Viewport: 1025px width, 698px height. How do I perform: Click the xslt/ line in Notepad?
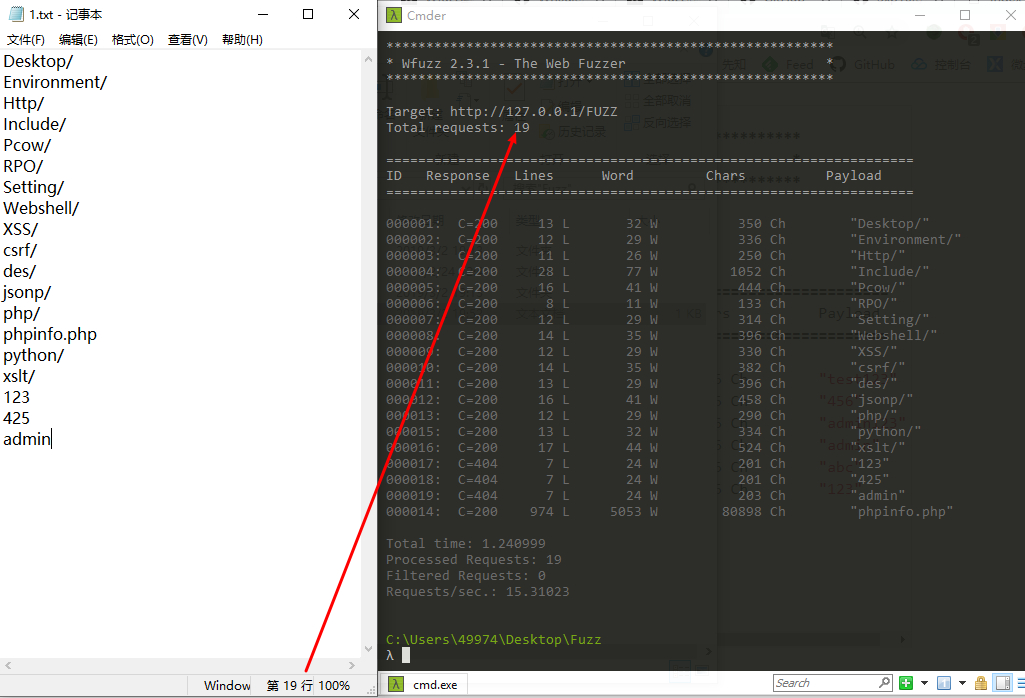click(x=19, y=376)
